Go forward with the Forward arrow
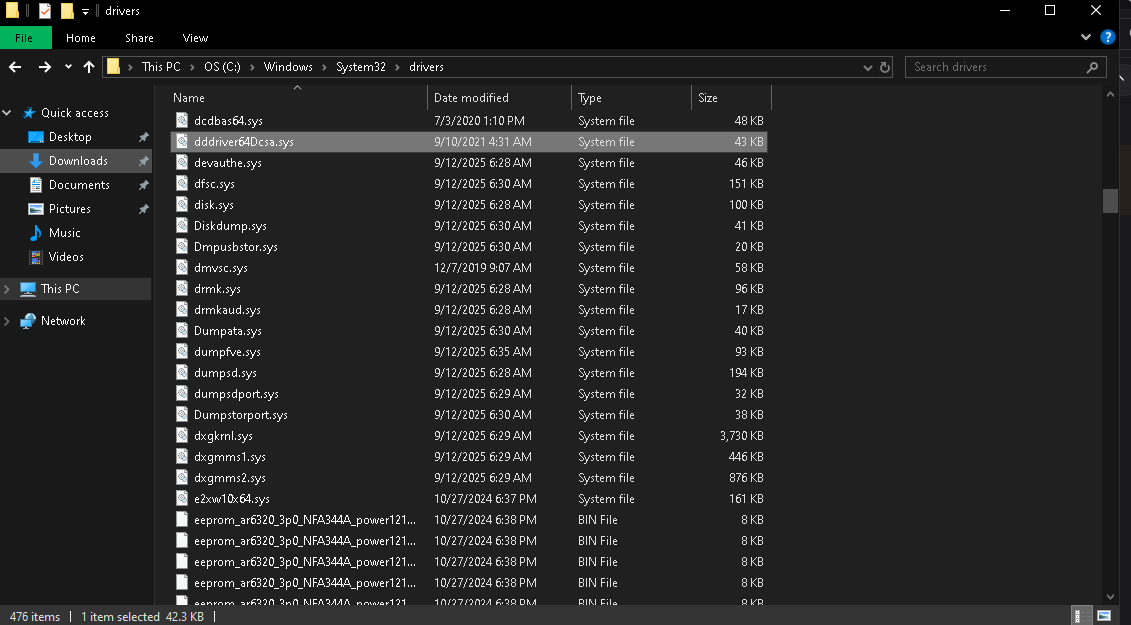 coord(45,67)
